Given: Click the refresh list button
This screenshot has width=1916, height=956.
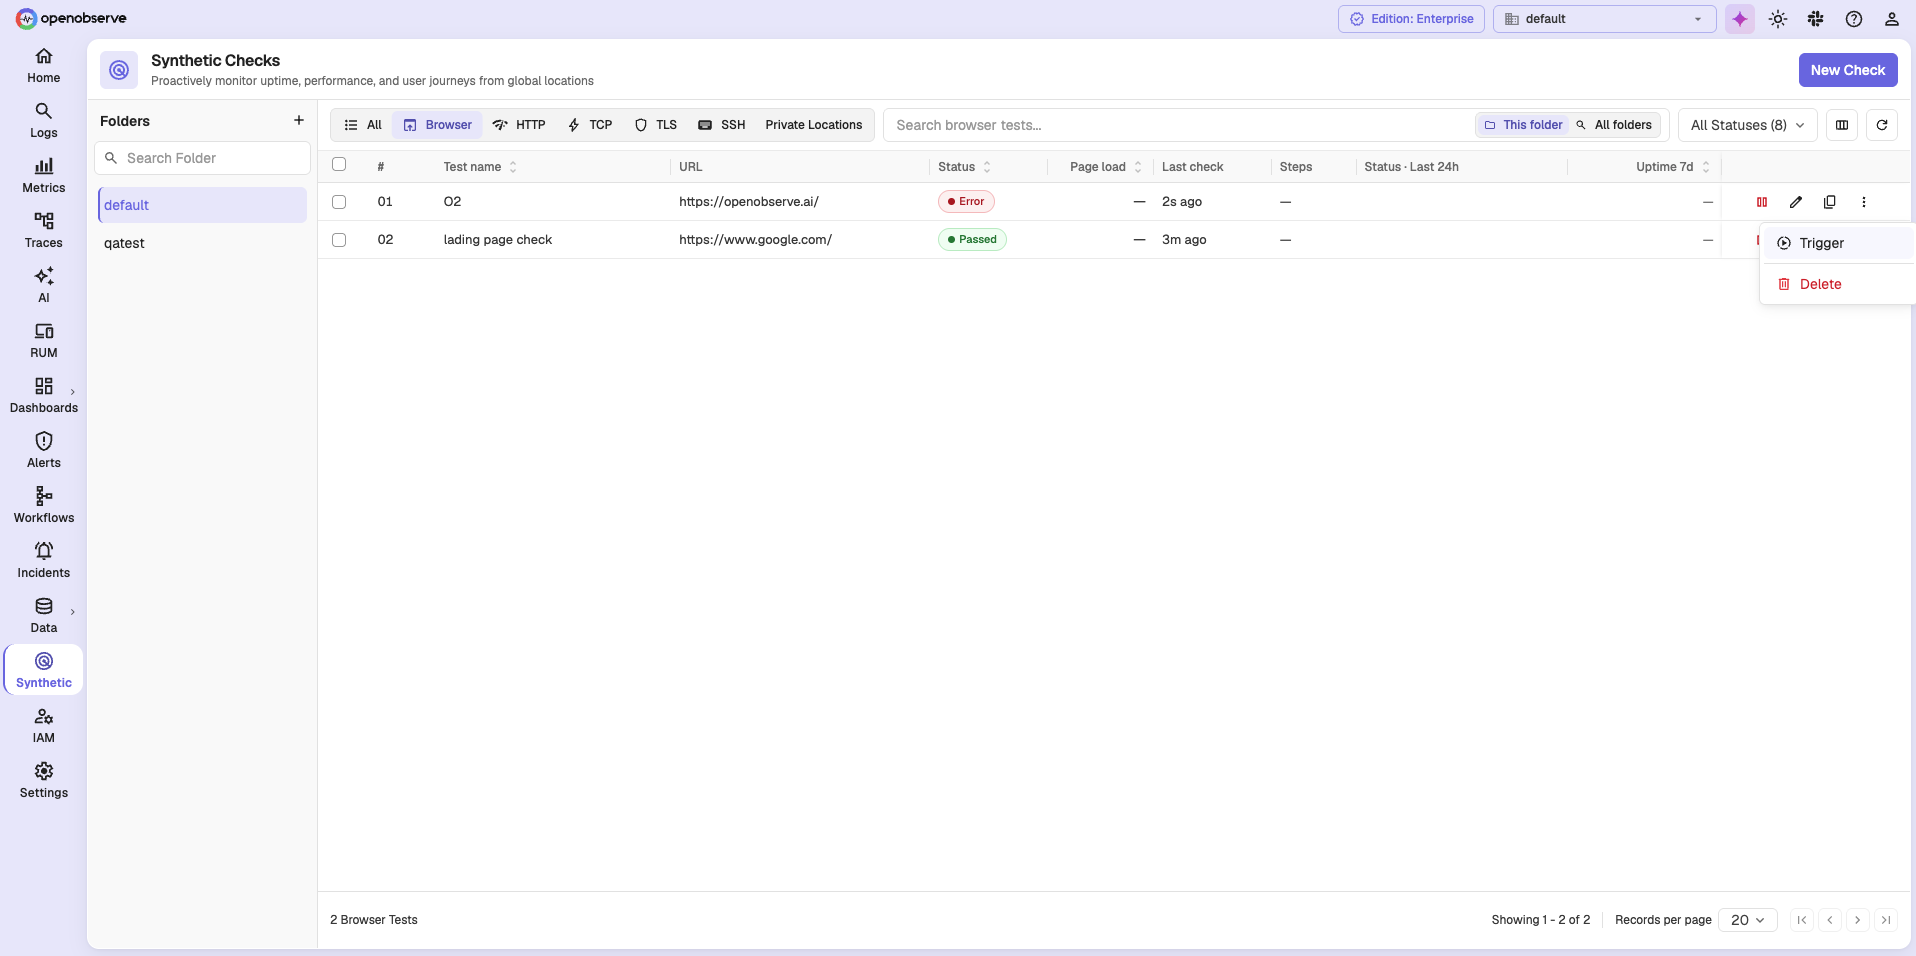Looking at the screenshot, I should [x=1882, y=125].
